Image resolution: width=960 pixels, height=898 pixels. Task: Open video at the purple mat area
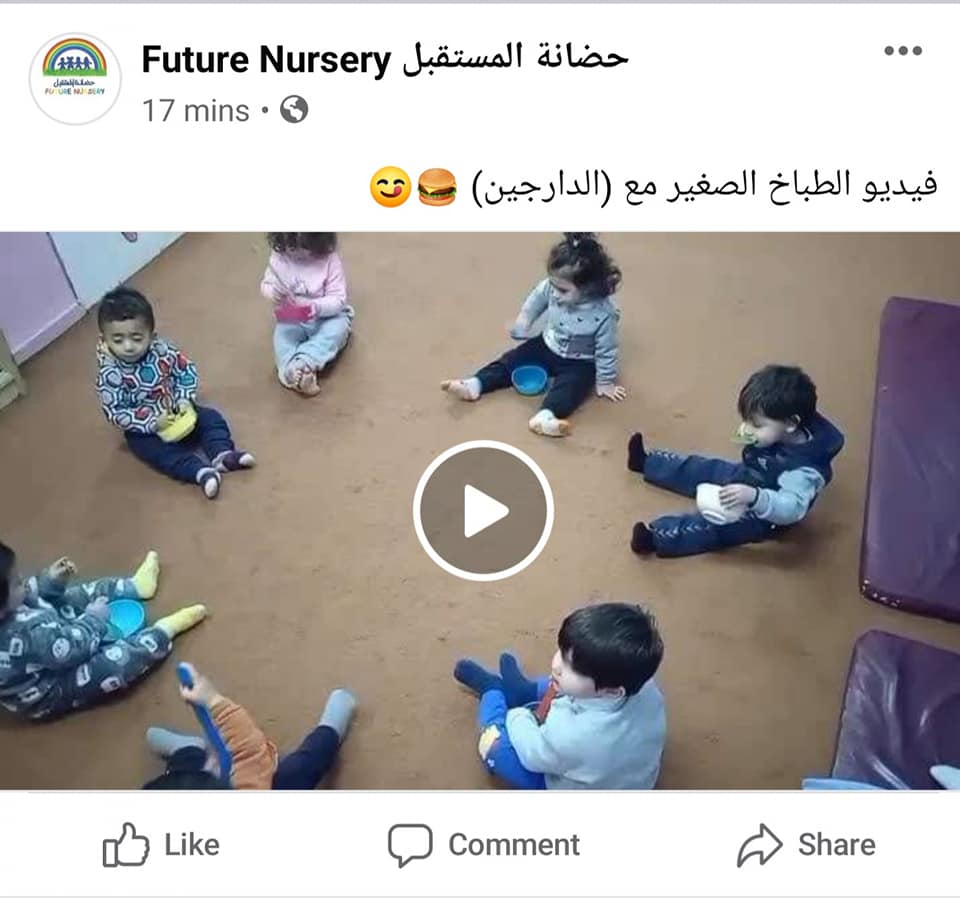(x=911, y=459)
